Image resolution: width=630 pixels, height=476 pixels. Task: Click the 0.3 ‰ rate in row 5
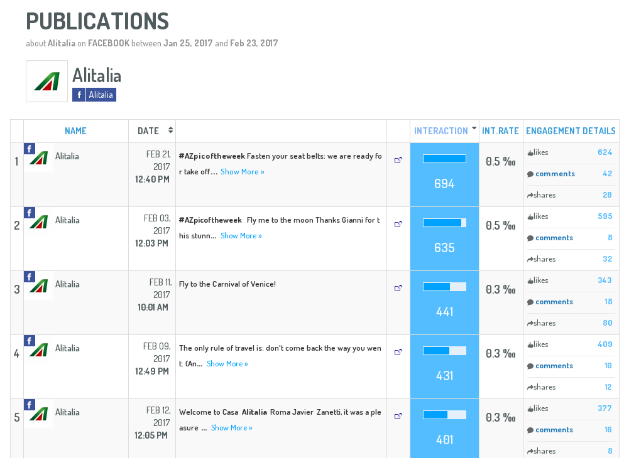click(x=500, y=418)
